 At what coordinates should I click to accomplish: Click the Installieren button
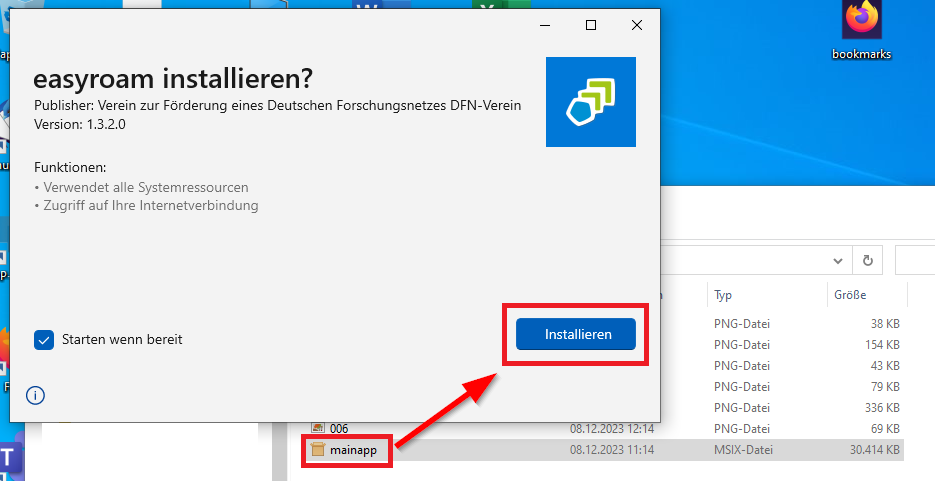point(575,334)
